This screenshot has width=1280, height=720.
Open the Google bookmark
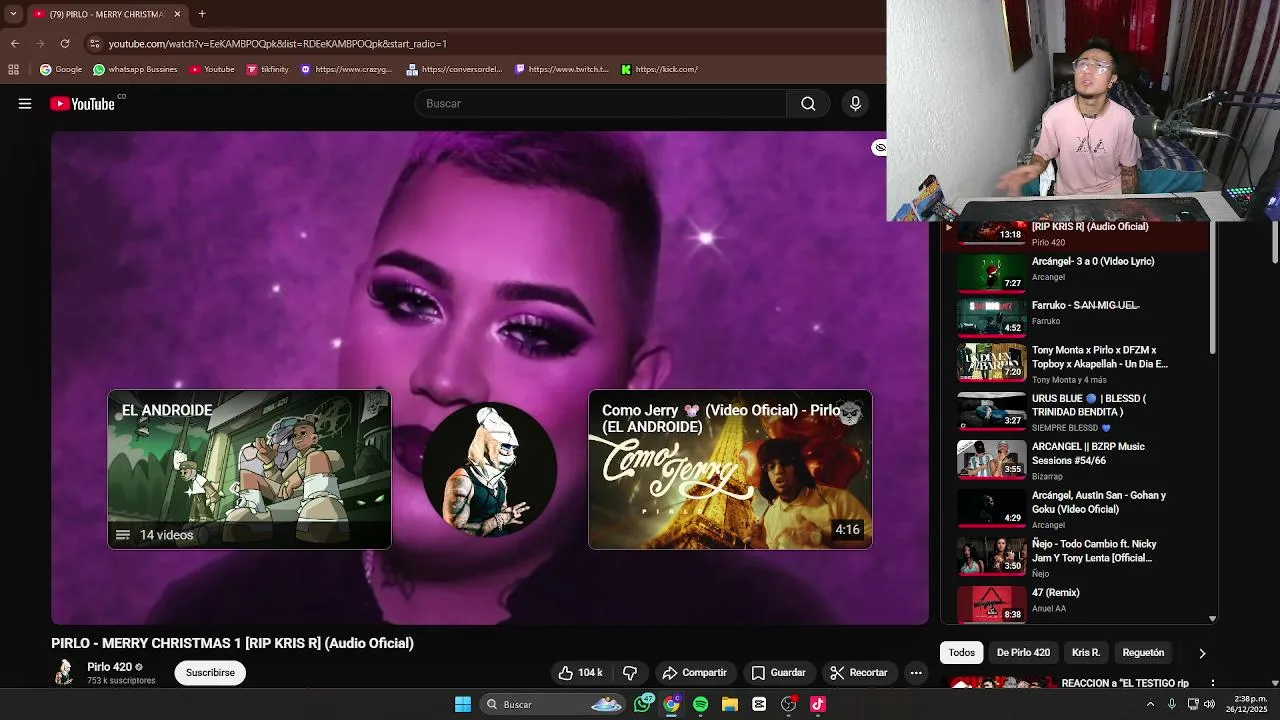tap(61, 69)
